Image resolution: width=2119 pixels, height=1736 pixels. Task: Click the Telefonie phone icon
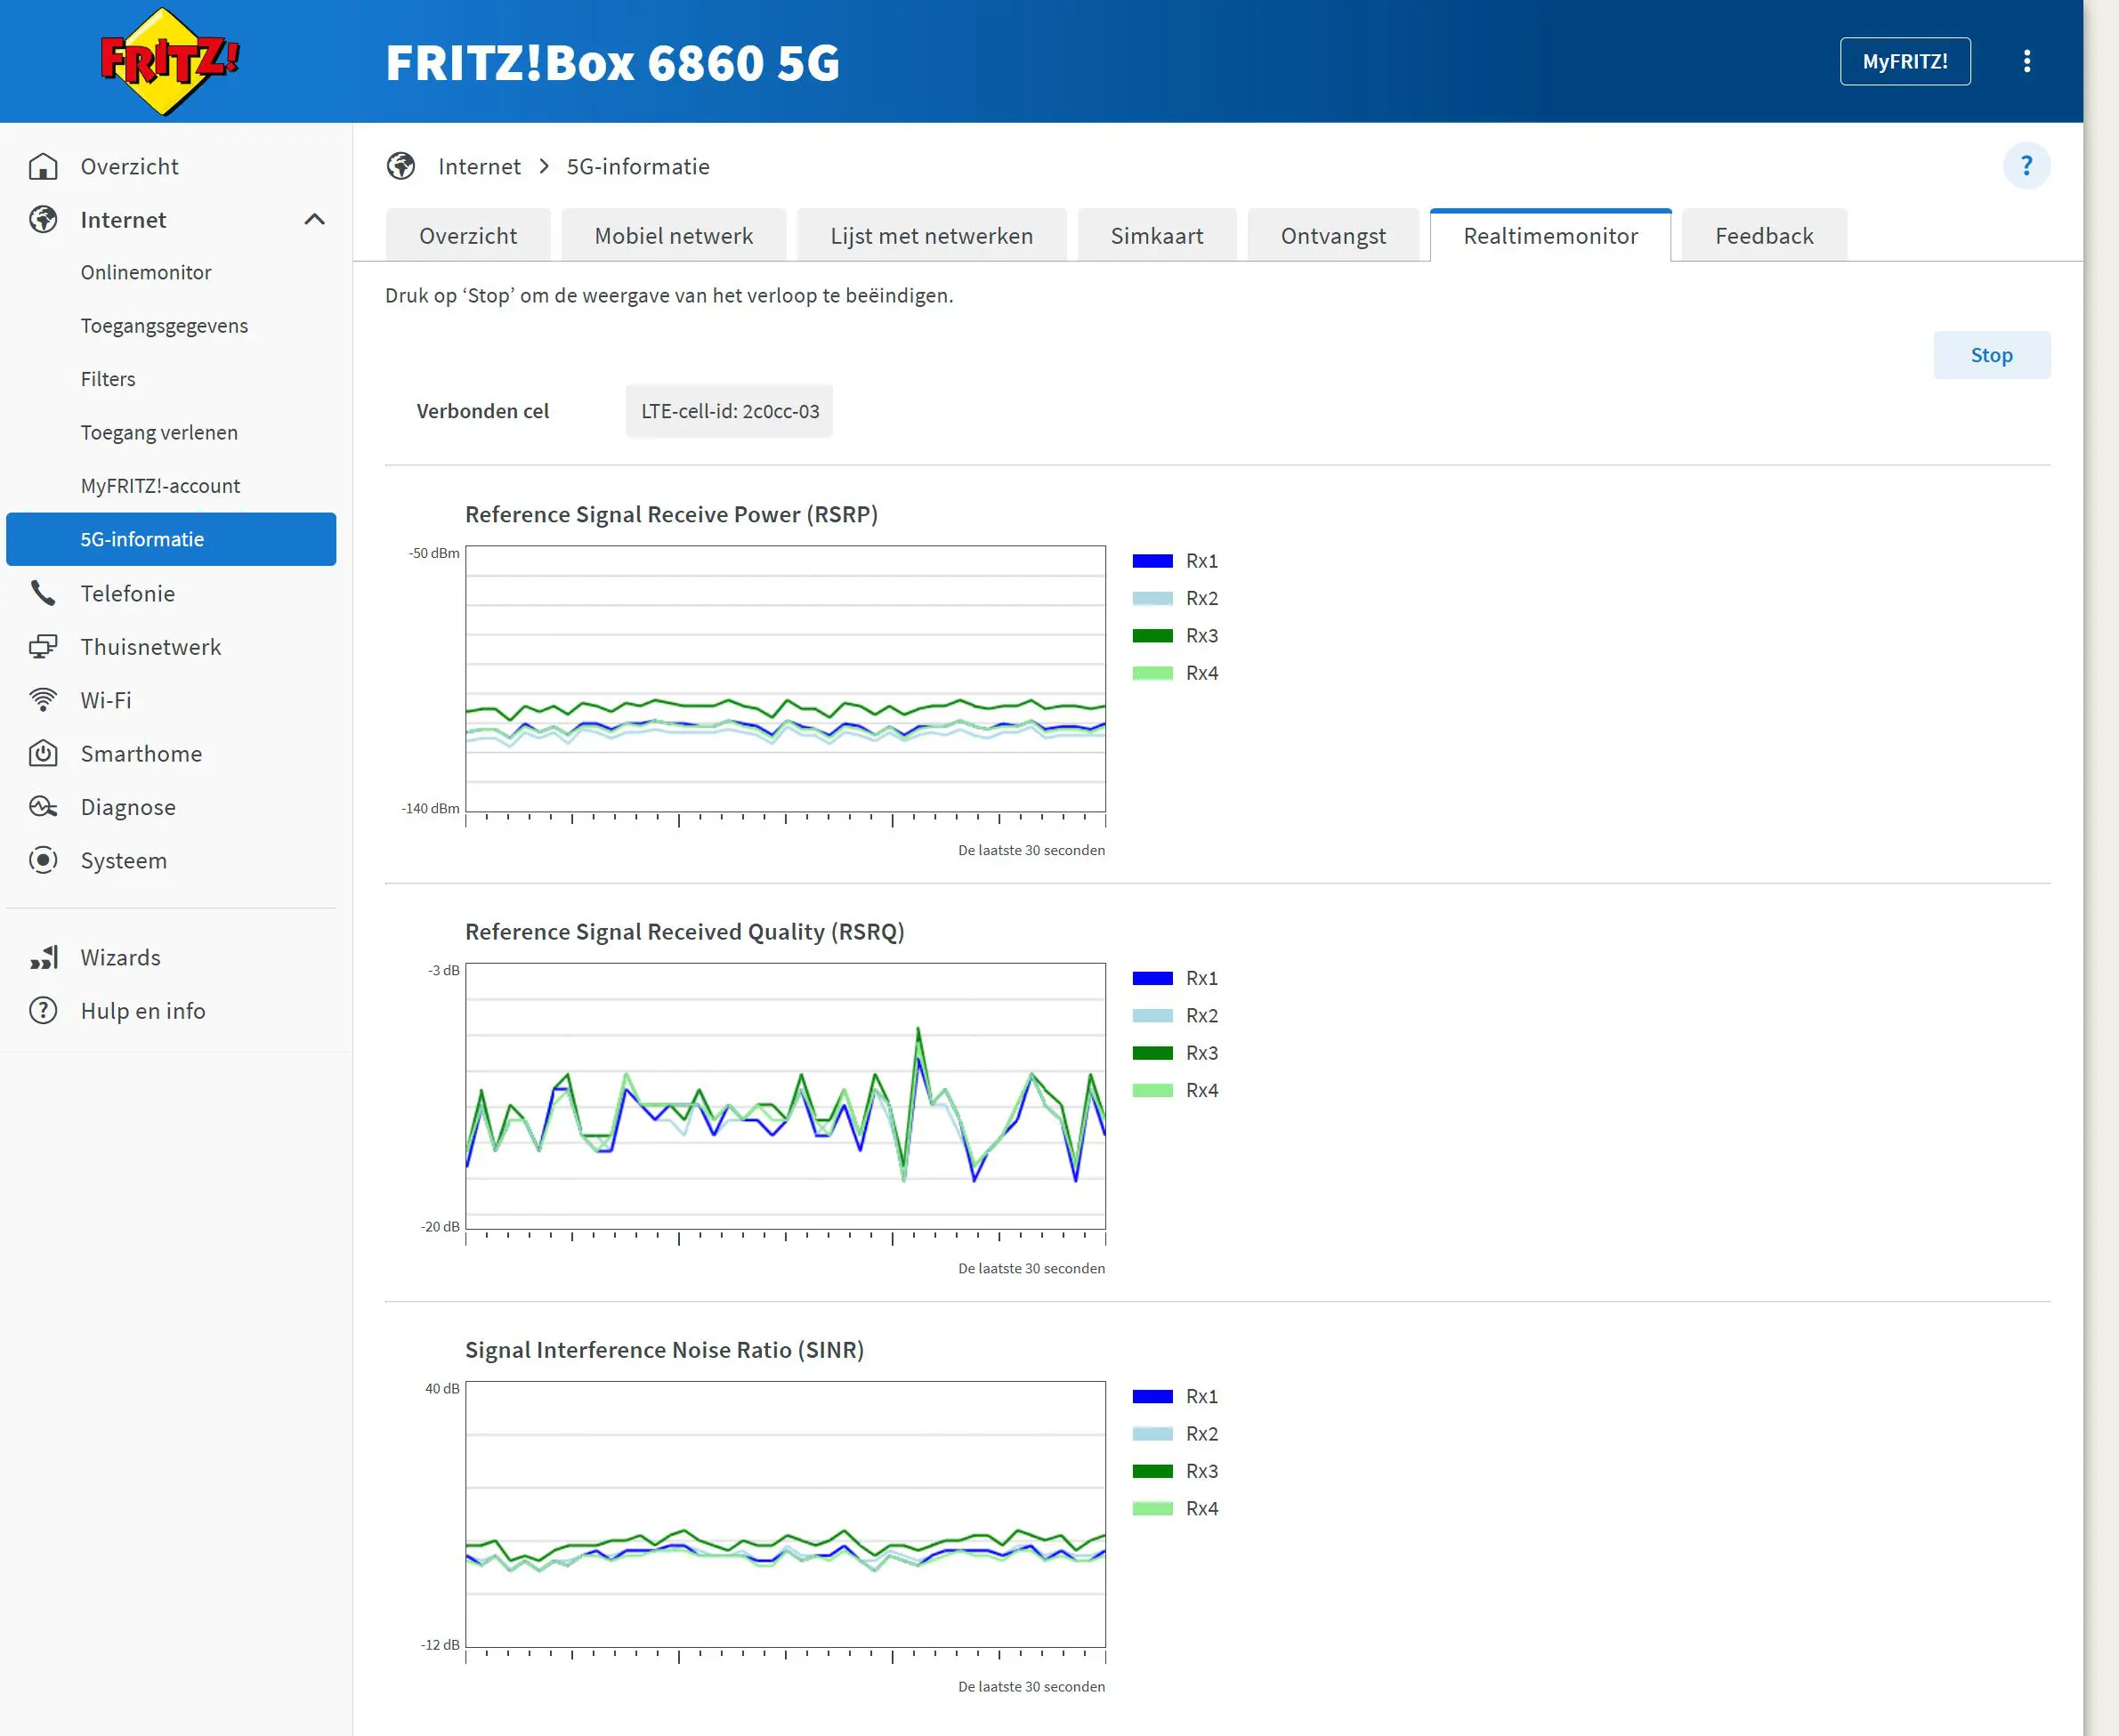43,594
